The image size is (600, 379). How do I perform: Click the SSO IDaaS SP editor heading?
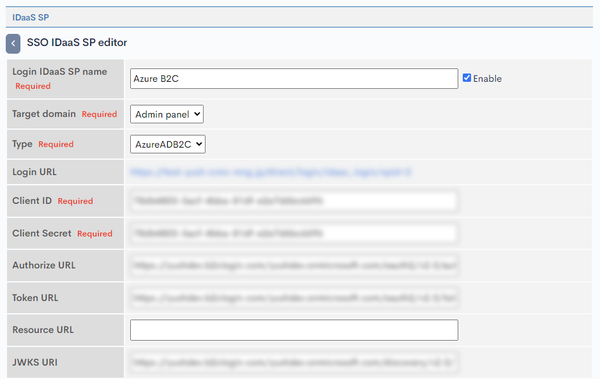77,42
